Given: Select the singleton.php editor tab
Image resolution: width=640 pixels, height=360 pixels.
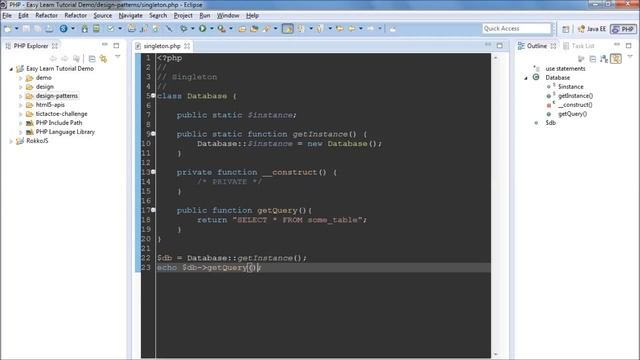Looking at the screenshot, I should point(162,46).
